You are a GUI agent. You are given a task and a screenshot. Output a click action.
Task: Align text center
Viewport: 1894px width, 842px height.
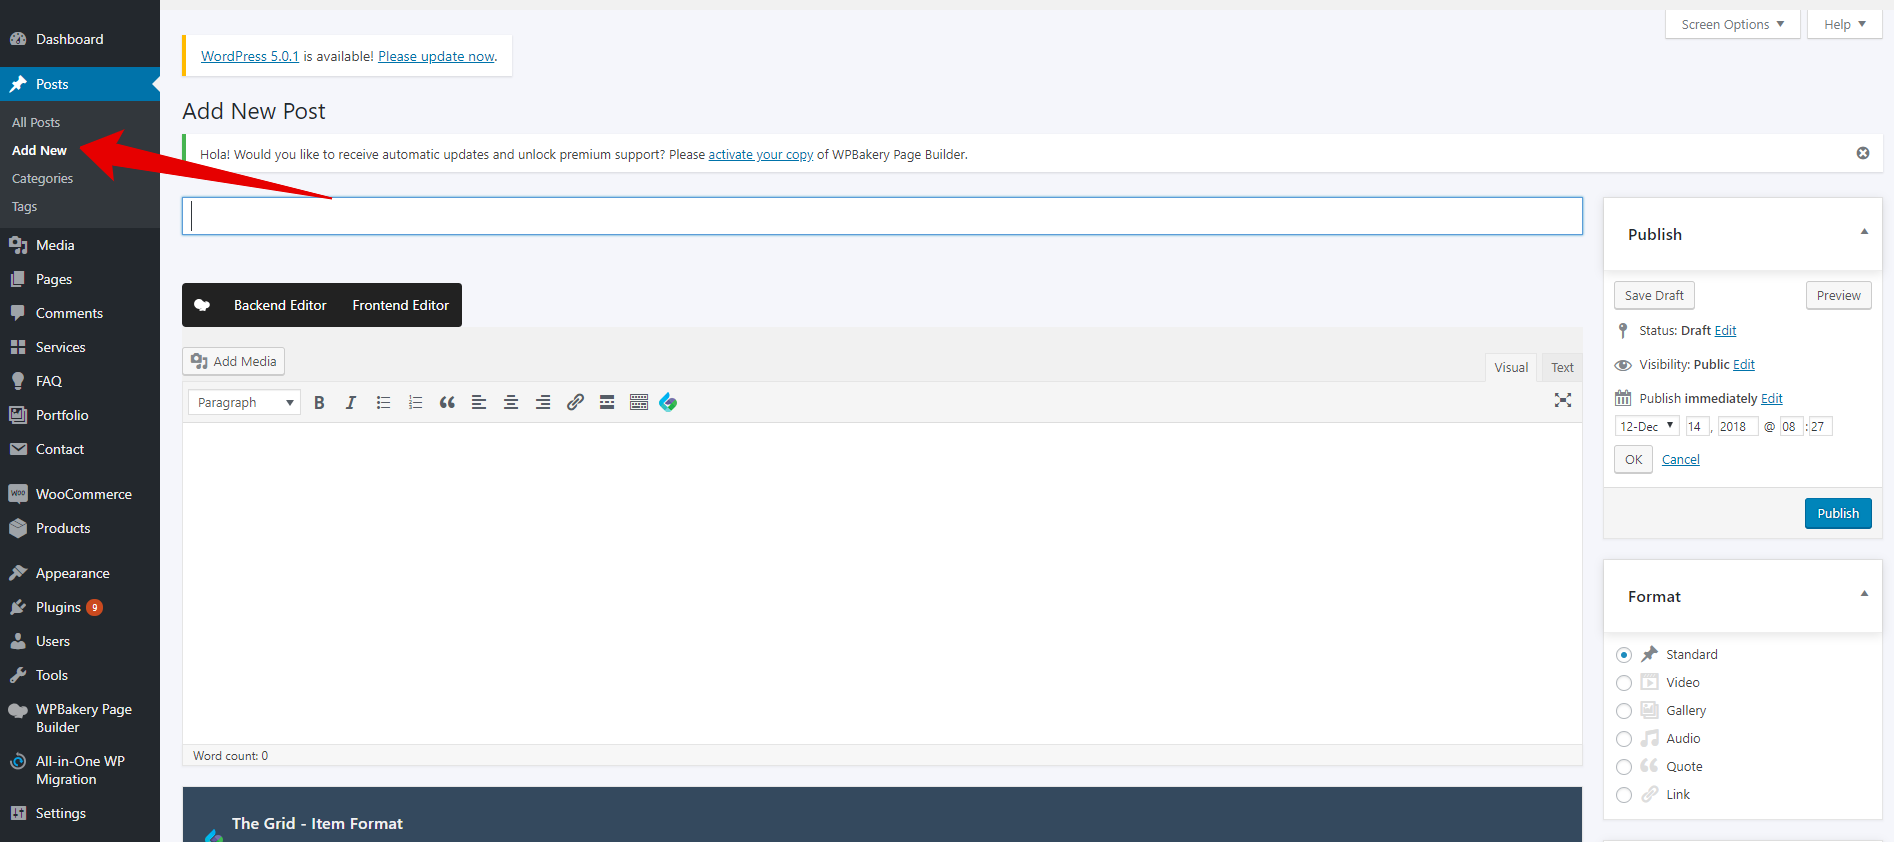click(x=511, y=402)
